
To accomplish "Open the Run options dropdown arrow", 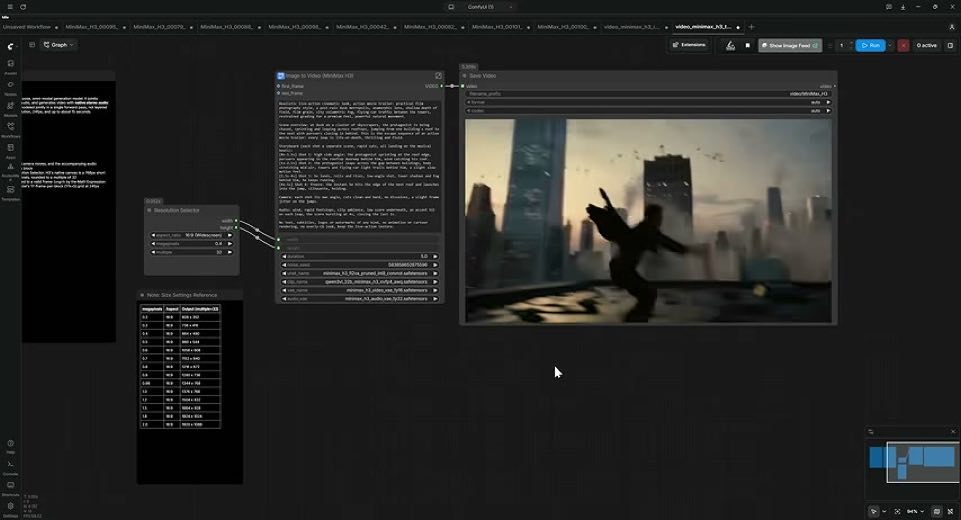I will pyautogui.click(x=890, y=45).
